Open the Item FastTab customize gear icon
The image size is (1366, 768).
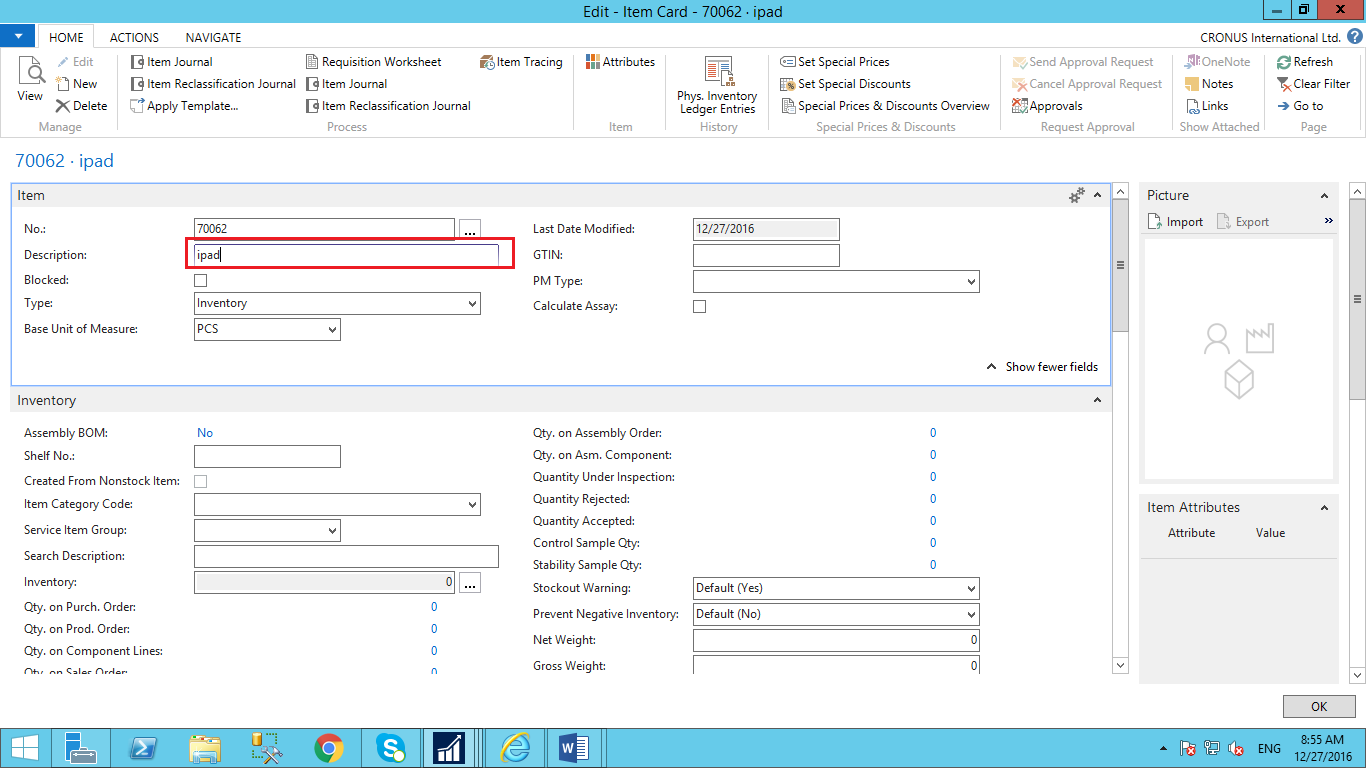(x=1077, y=196)
